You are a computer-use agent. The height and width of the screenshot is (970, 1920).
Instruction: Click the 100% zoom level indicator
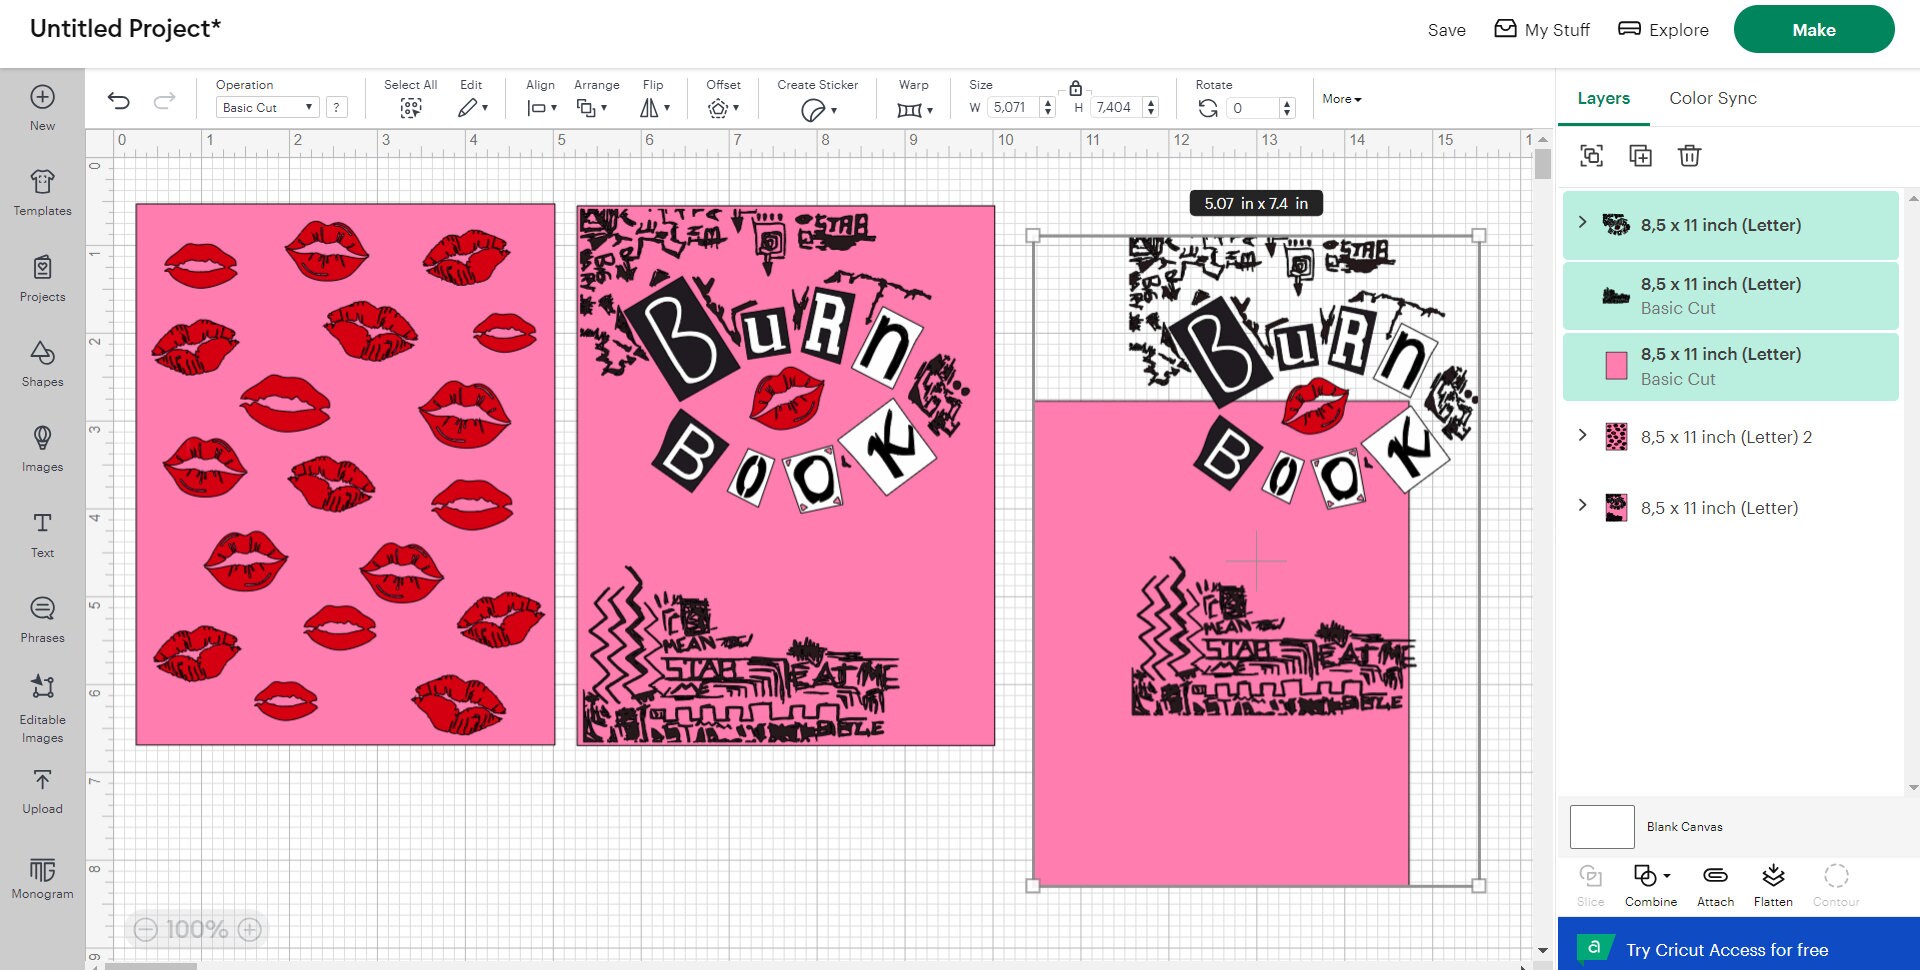pyautogui.click(x=197, y=929)
